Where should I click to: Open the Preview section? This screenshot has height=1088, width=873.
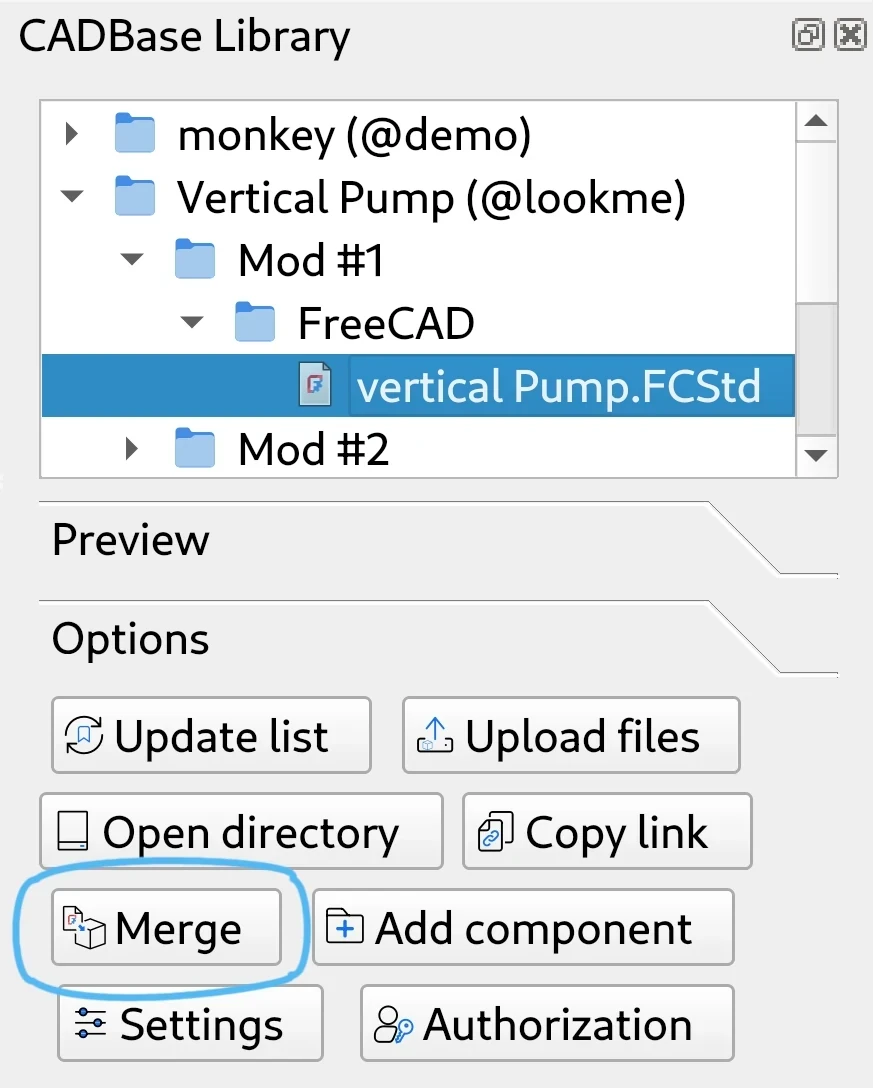(130, 540)
